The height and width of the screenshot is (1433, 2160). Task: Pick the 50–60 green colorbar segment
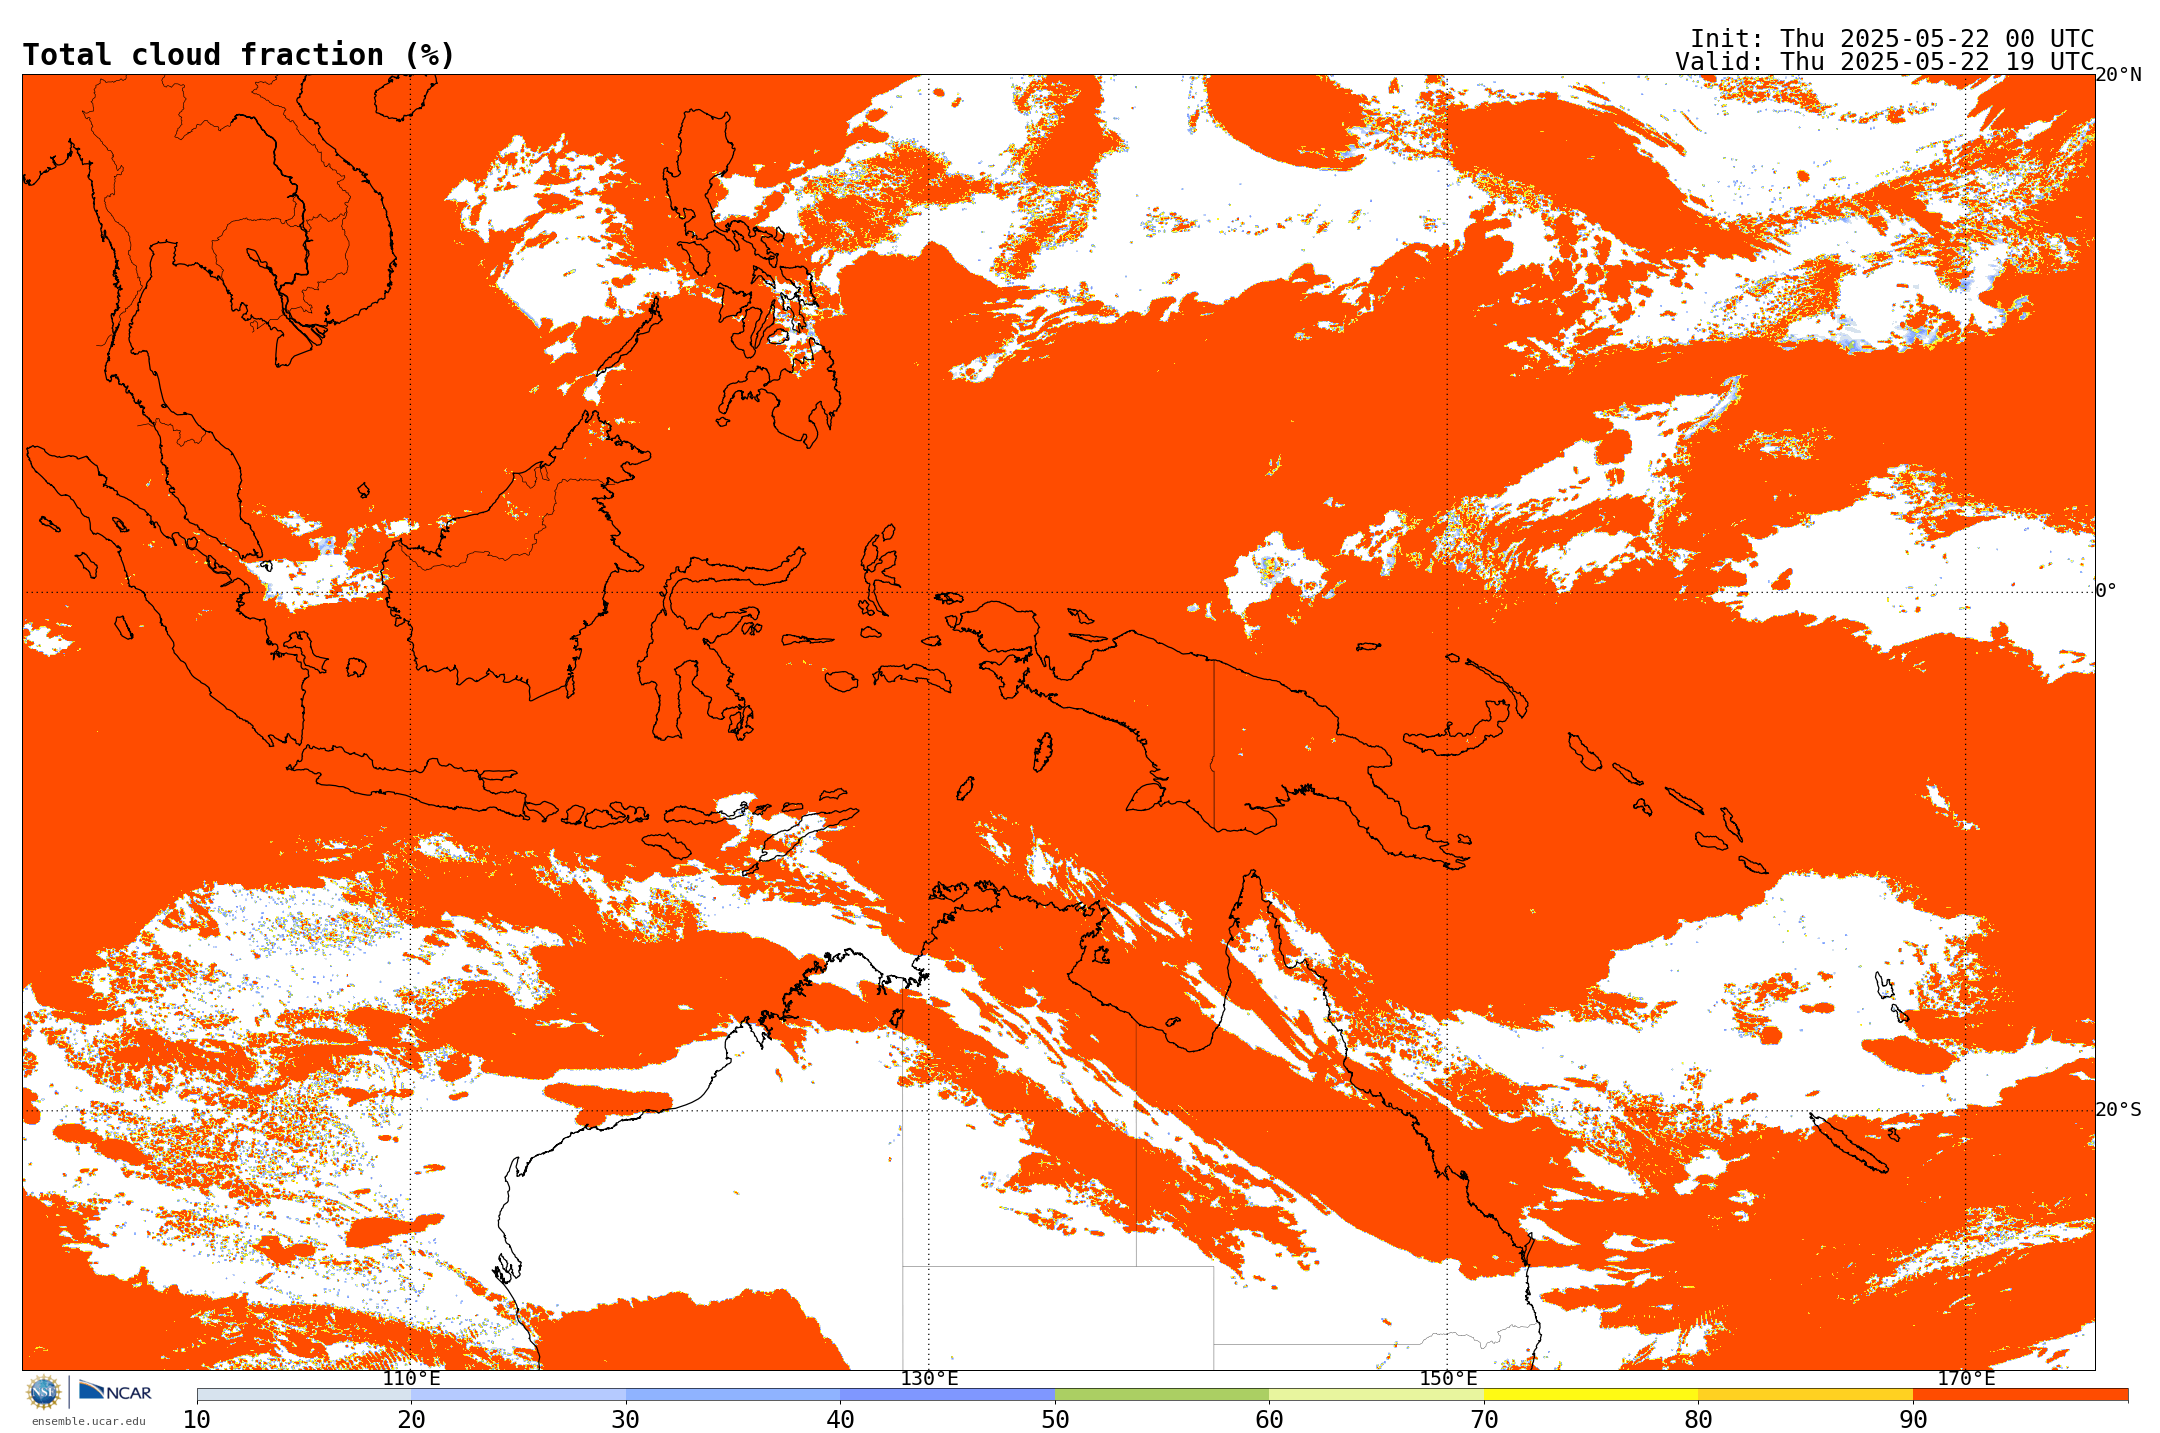(1162, 1395)
